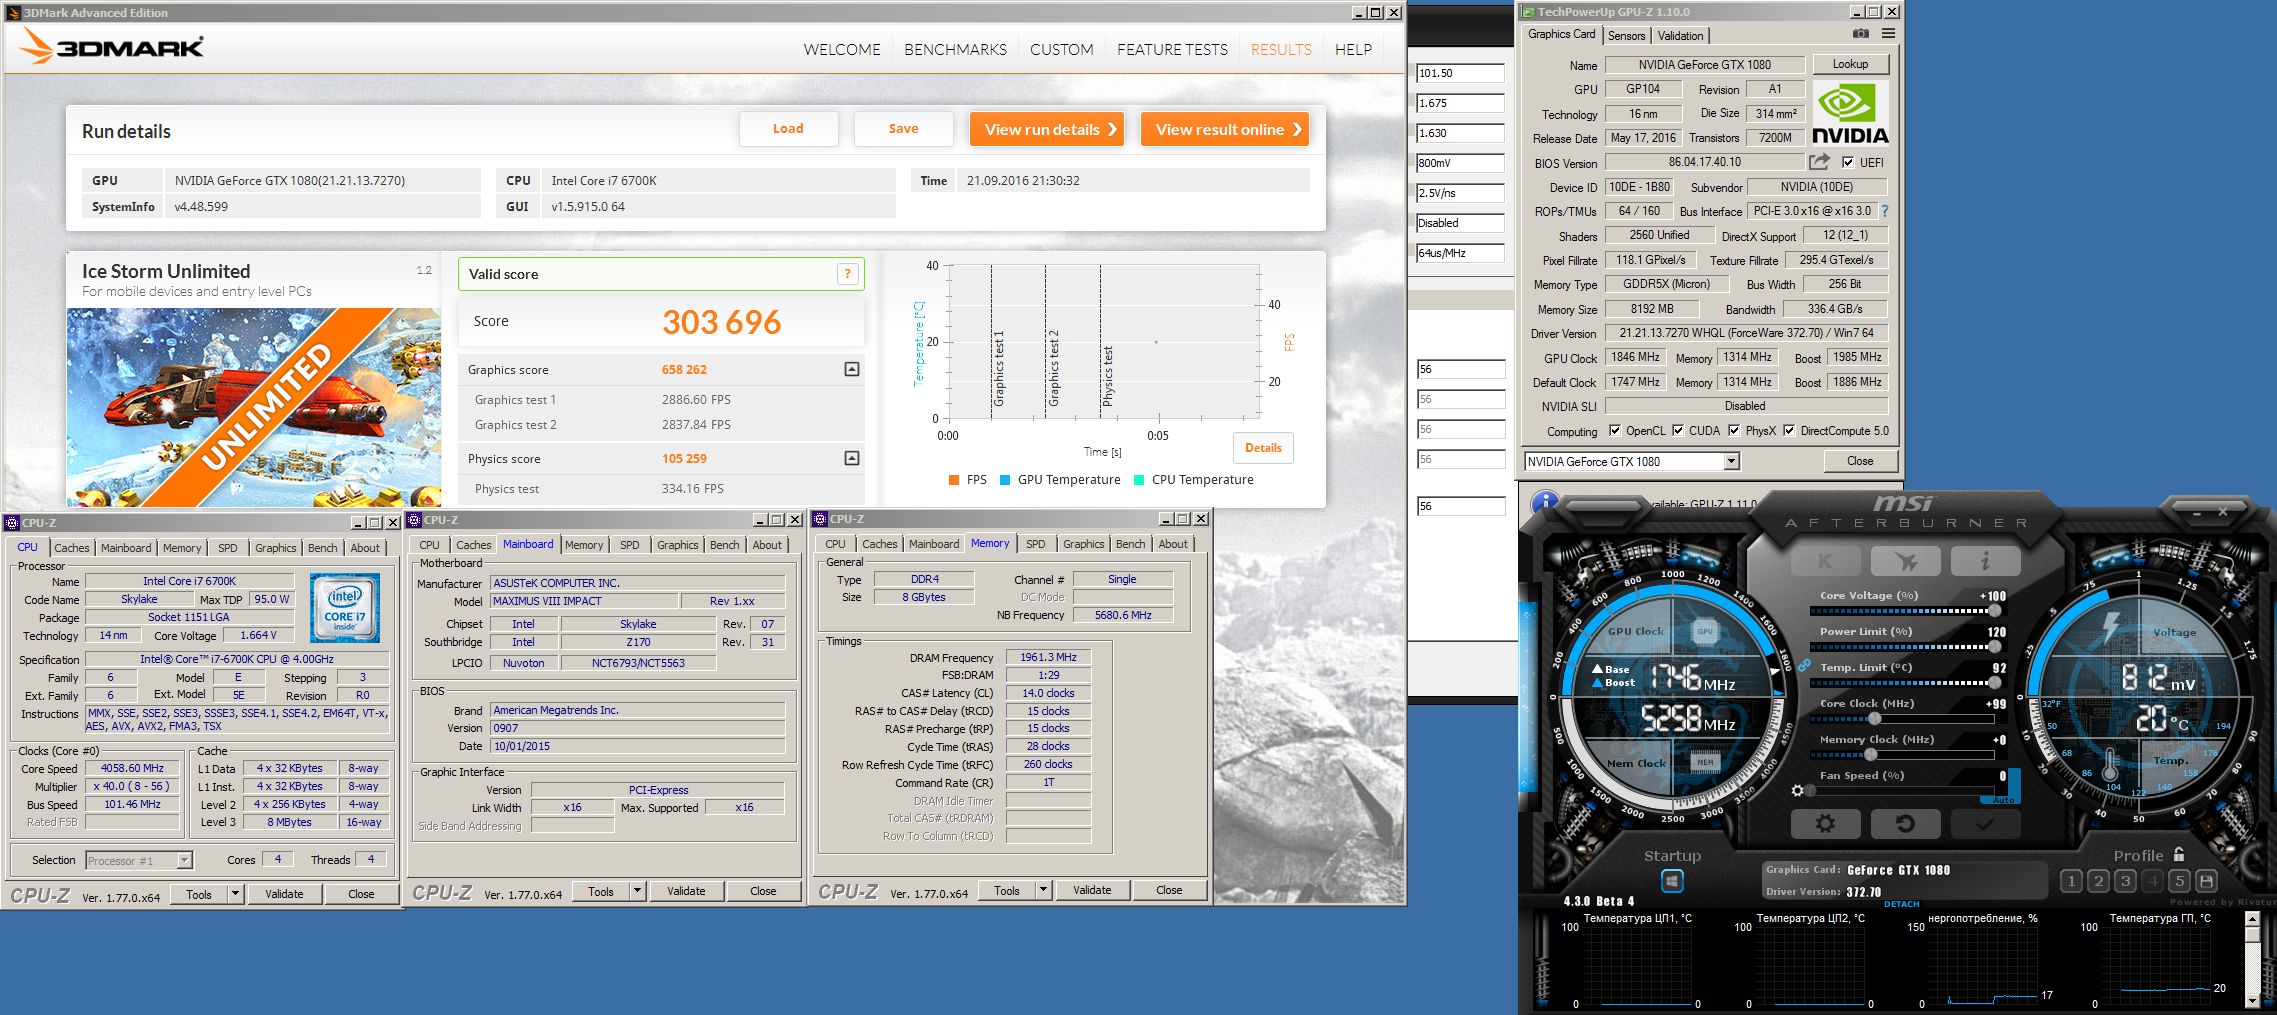The height and width of the screenshot is (1015, 2277).
Task: Open the Caches tab in the first CPU-Z window
Action: point(72,548)
